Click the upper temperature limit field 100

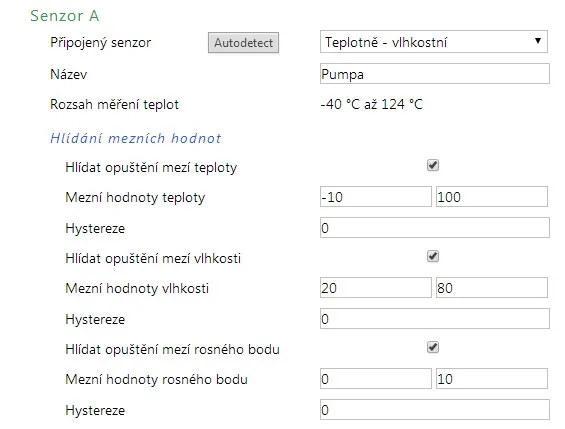pos(492,197)
